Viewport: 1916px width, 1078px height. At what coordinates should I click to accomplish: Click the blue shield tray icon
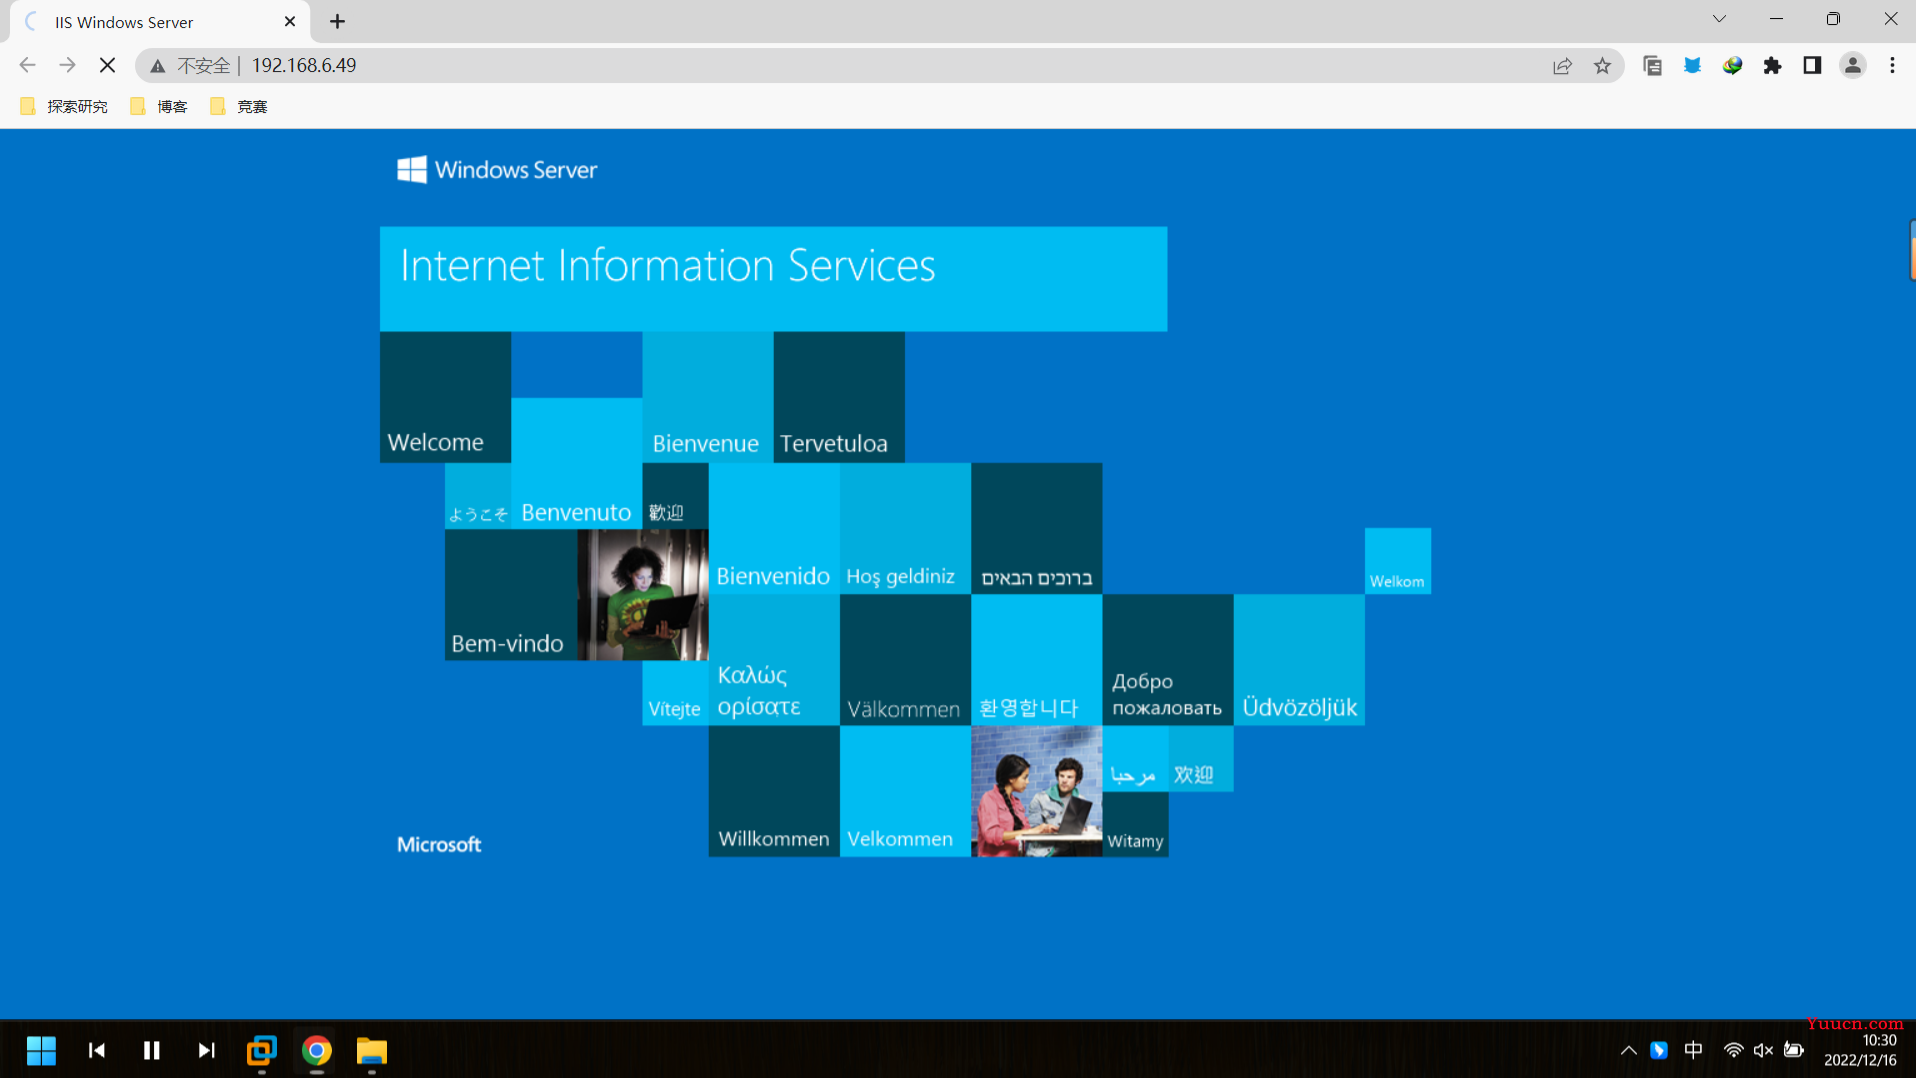coord(1659,1050)
